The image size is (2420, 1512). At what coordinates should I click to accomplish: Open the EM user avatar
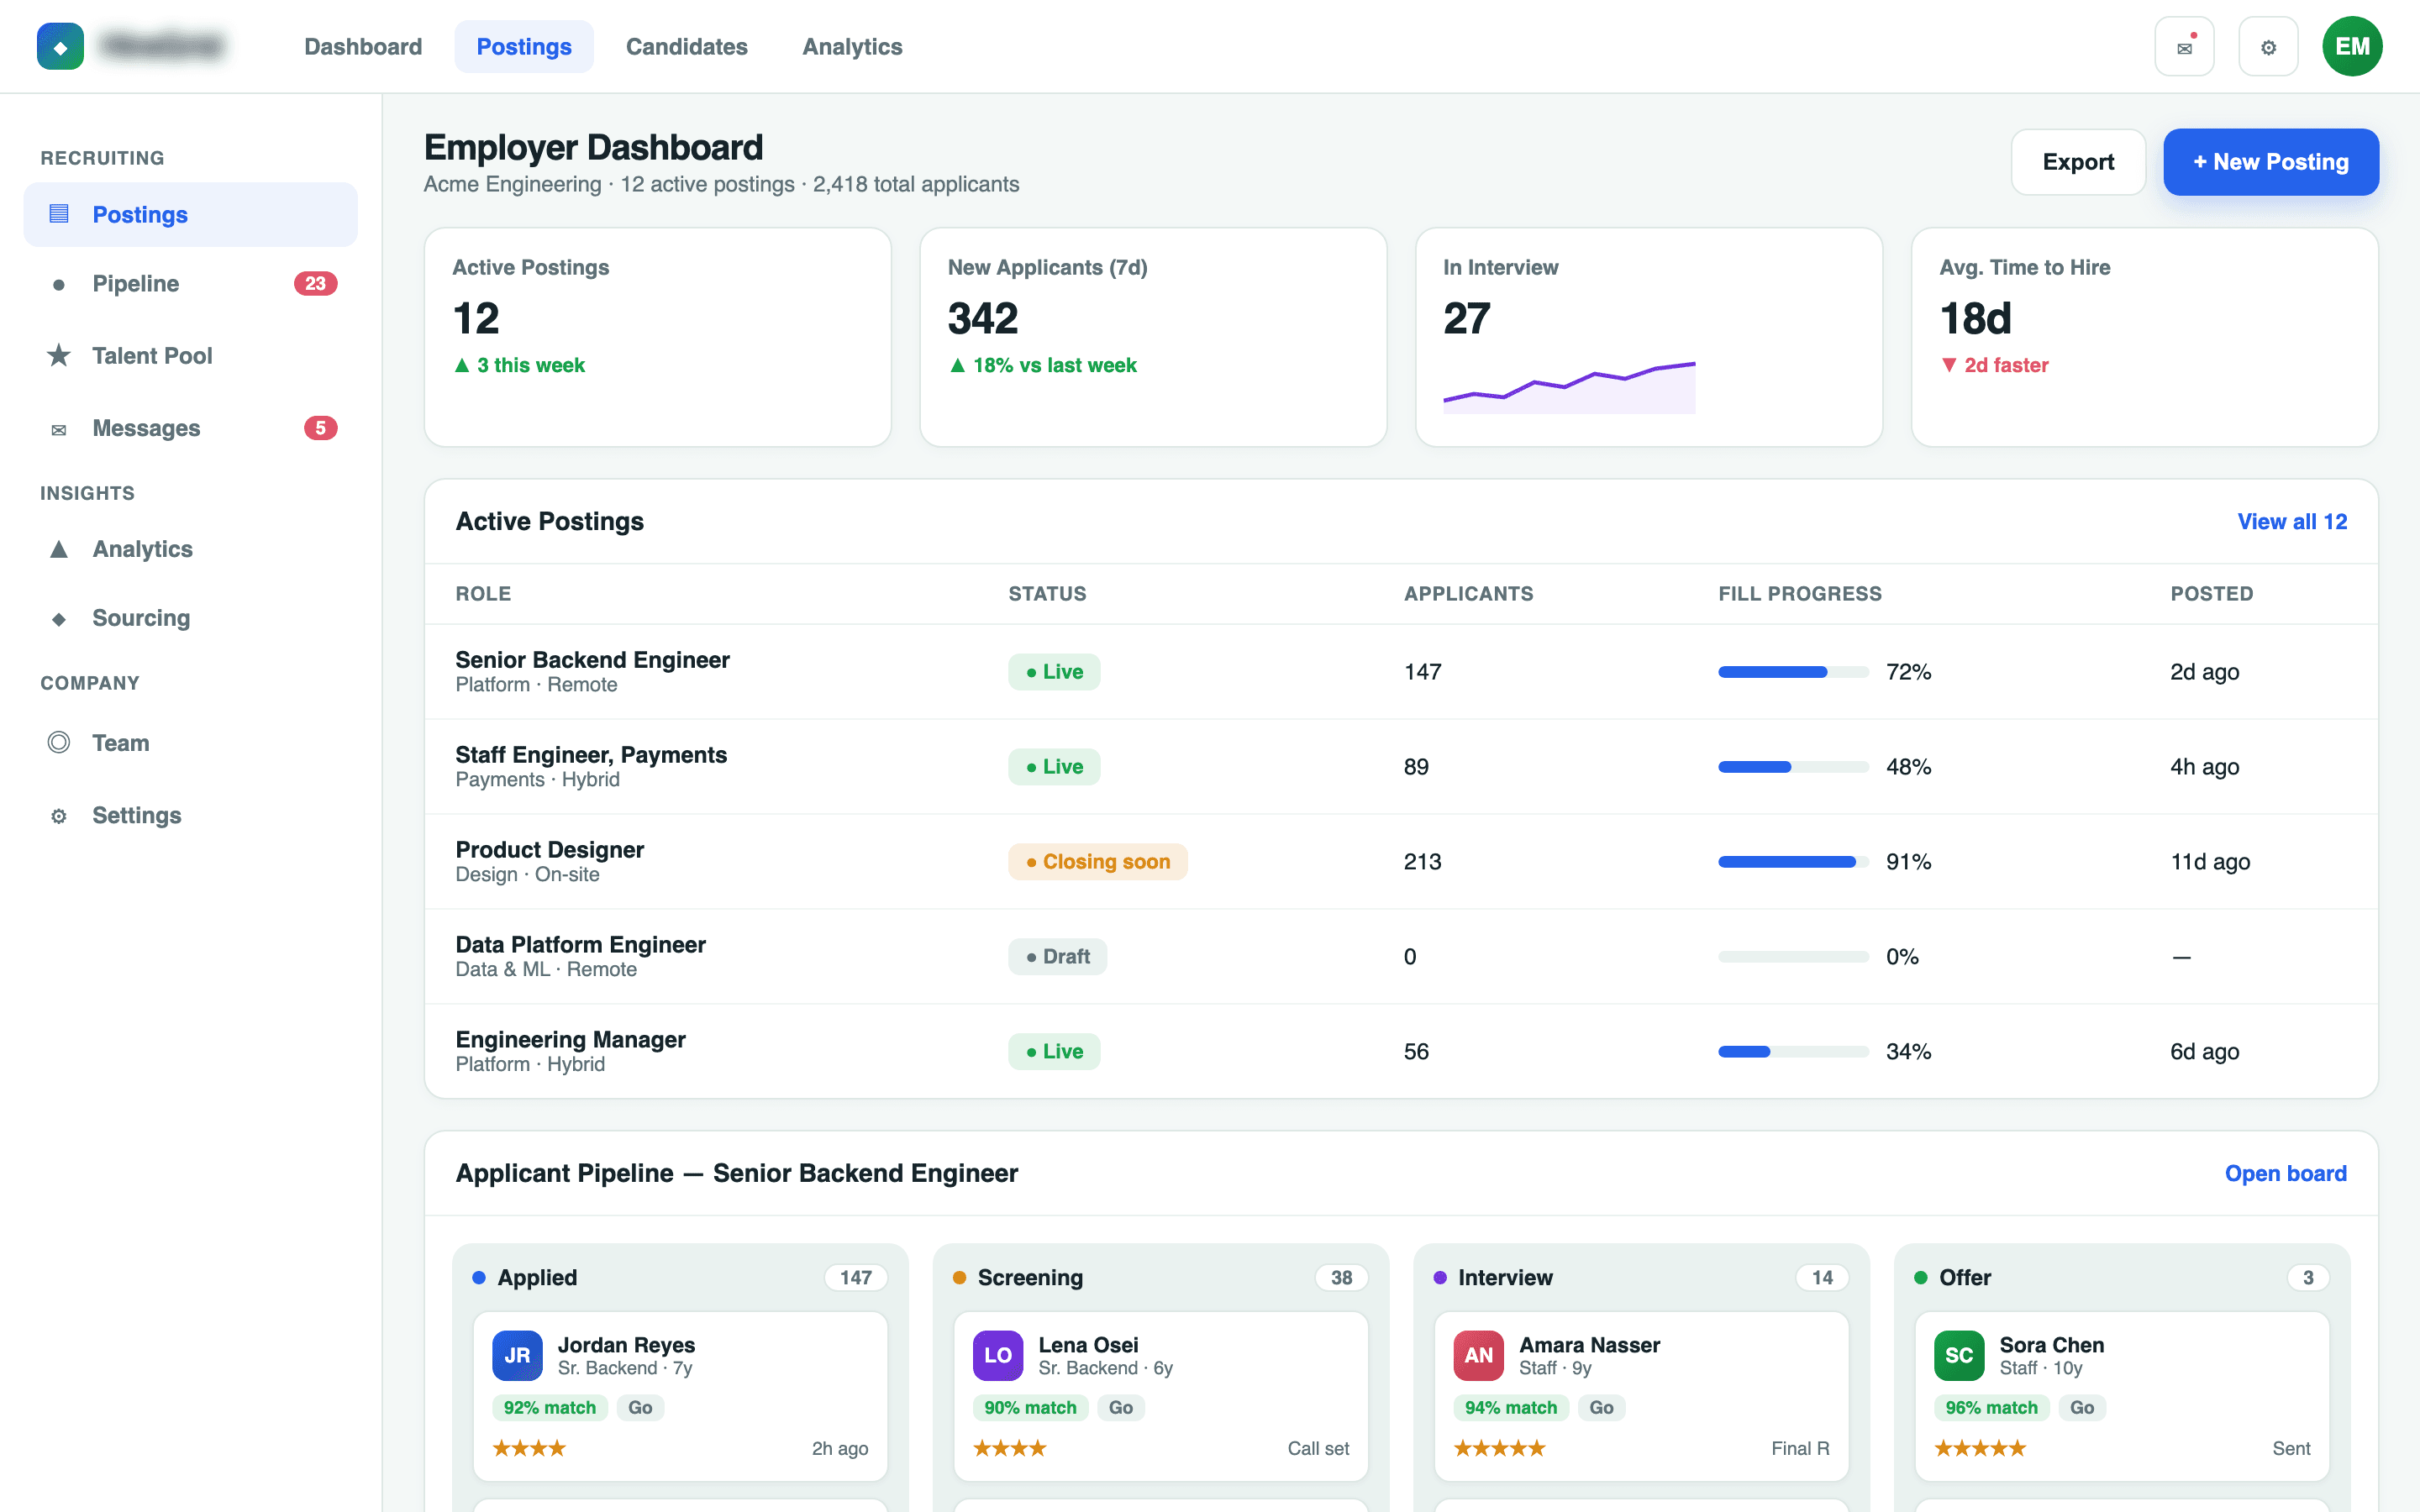(x=2352, y=47)
